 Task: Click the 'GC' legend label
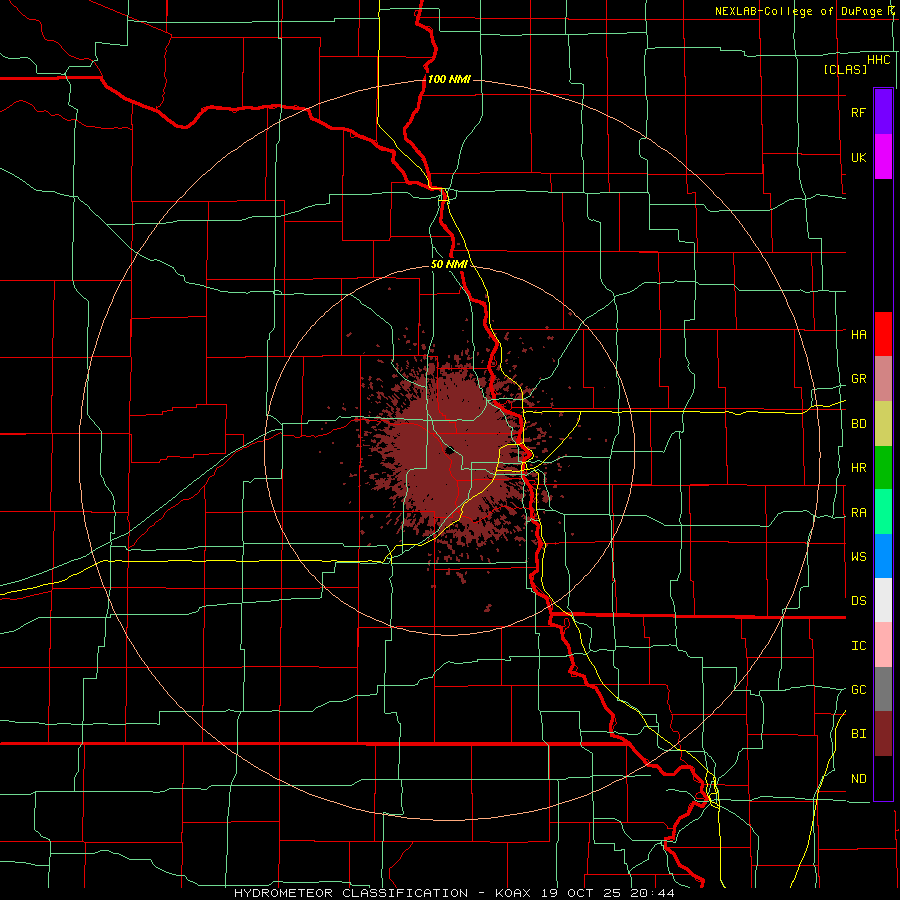point(858,689)
